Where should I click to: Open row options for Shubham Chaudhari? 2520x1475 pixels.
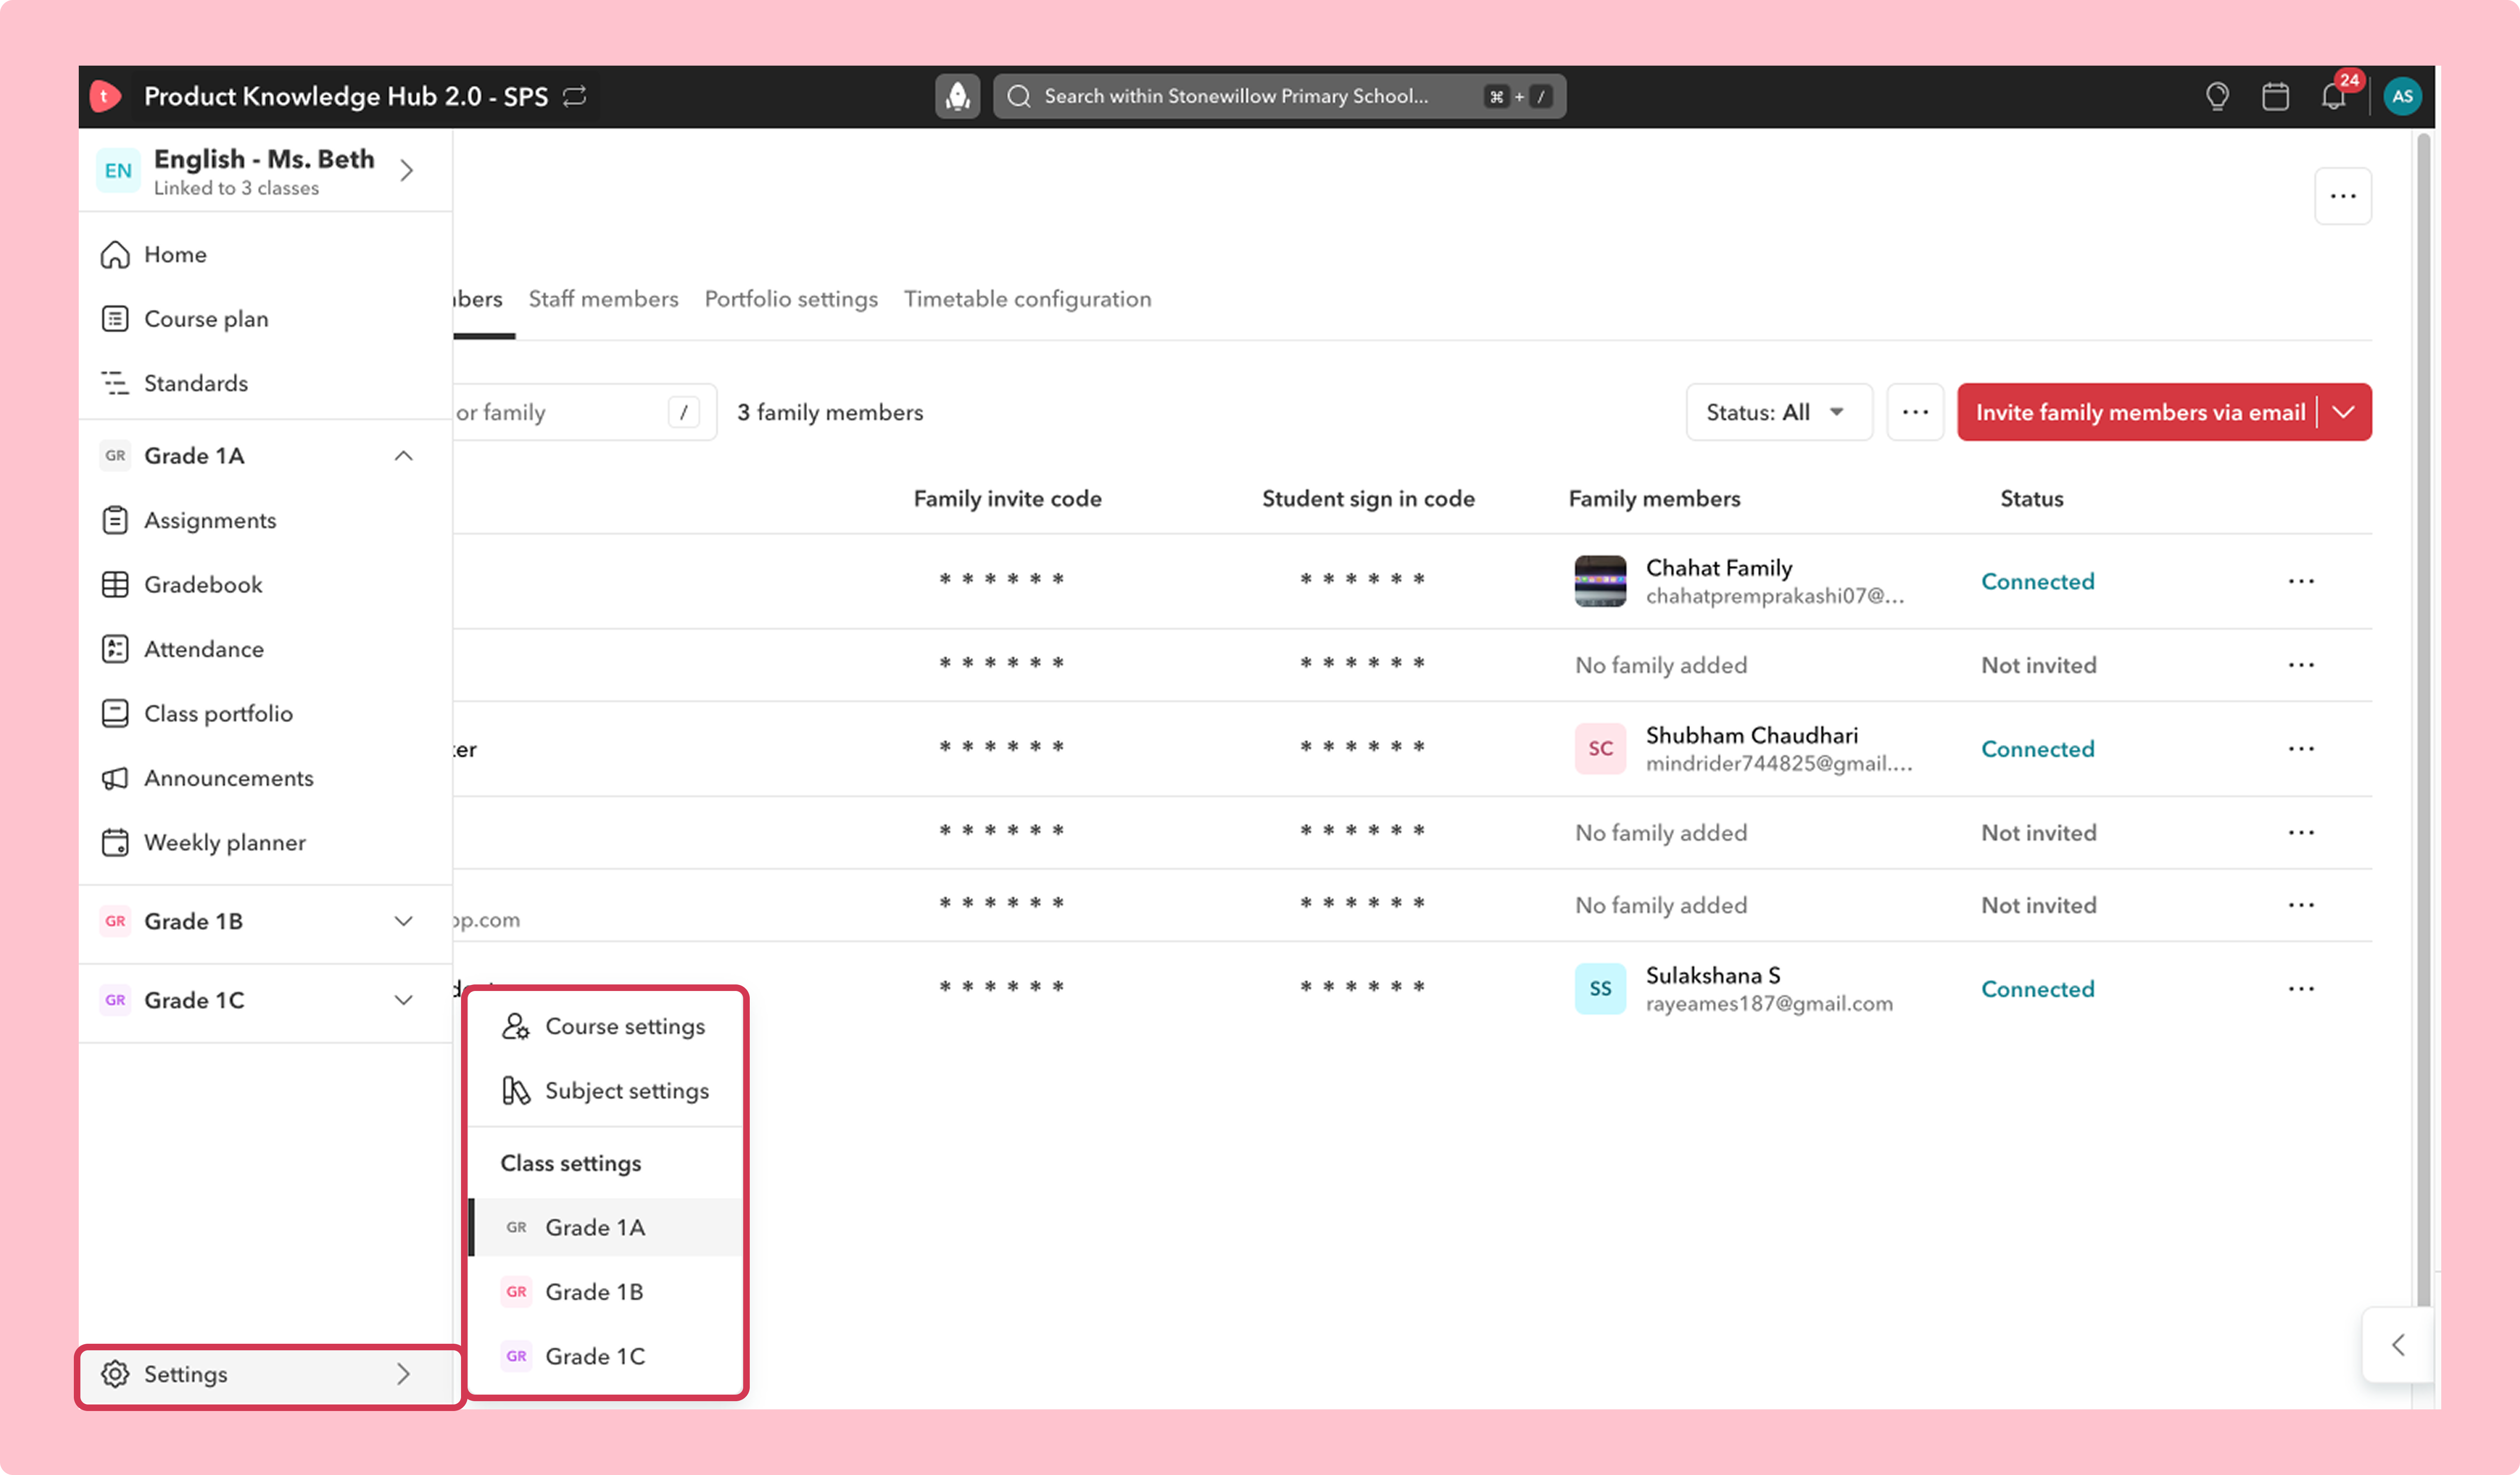(2301, 749)
